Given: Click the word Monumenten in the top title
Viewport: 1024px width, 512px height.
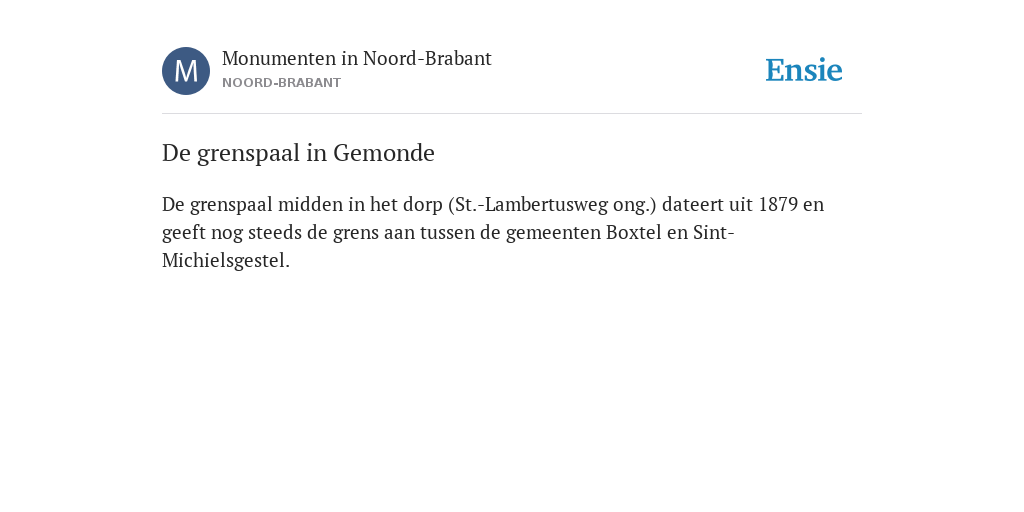Looking at the screenshot, I should (279, 59).
